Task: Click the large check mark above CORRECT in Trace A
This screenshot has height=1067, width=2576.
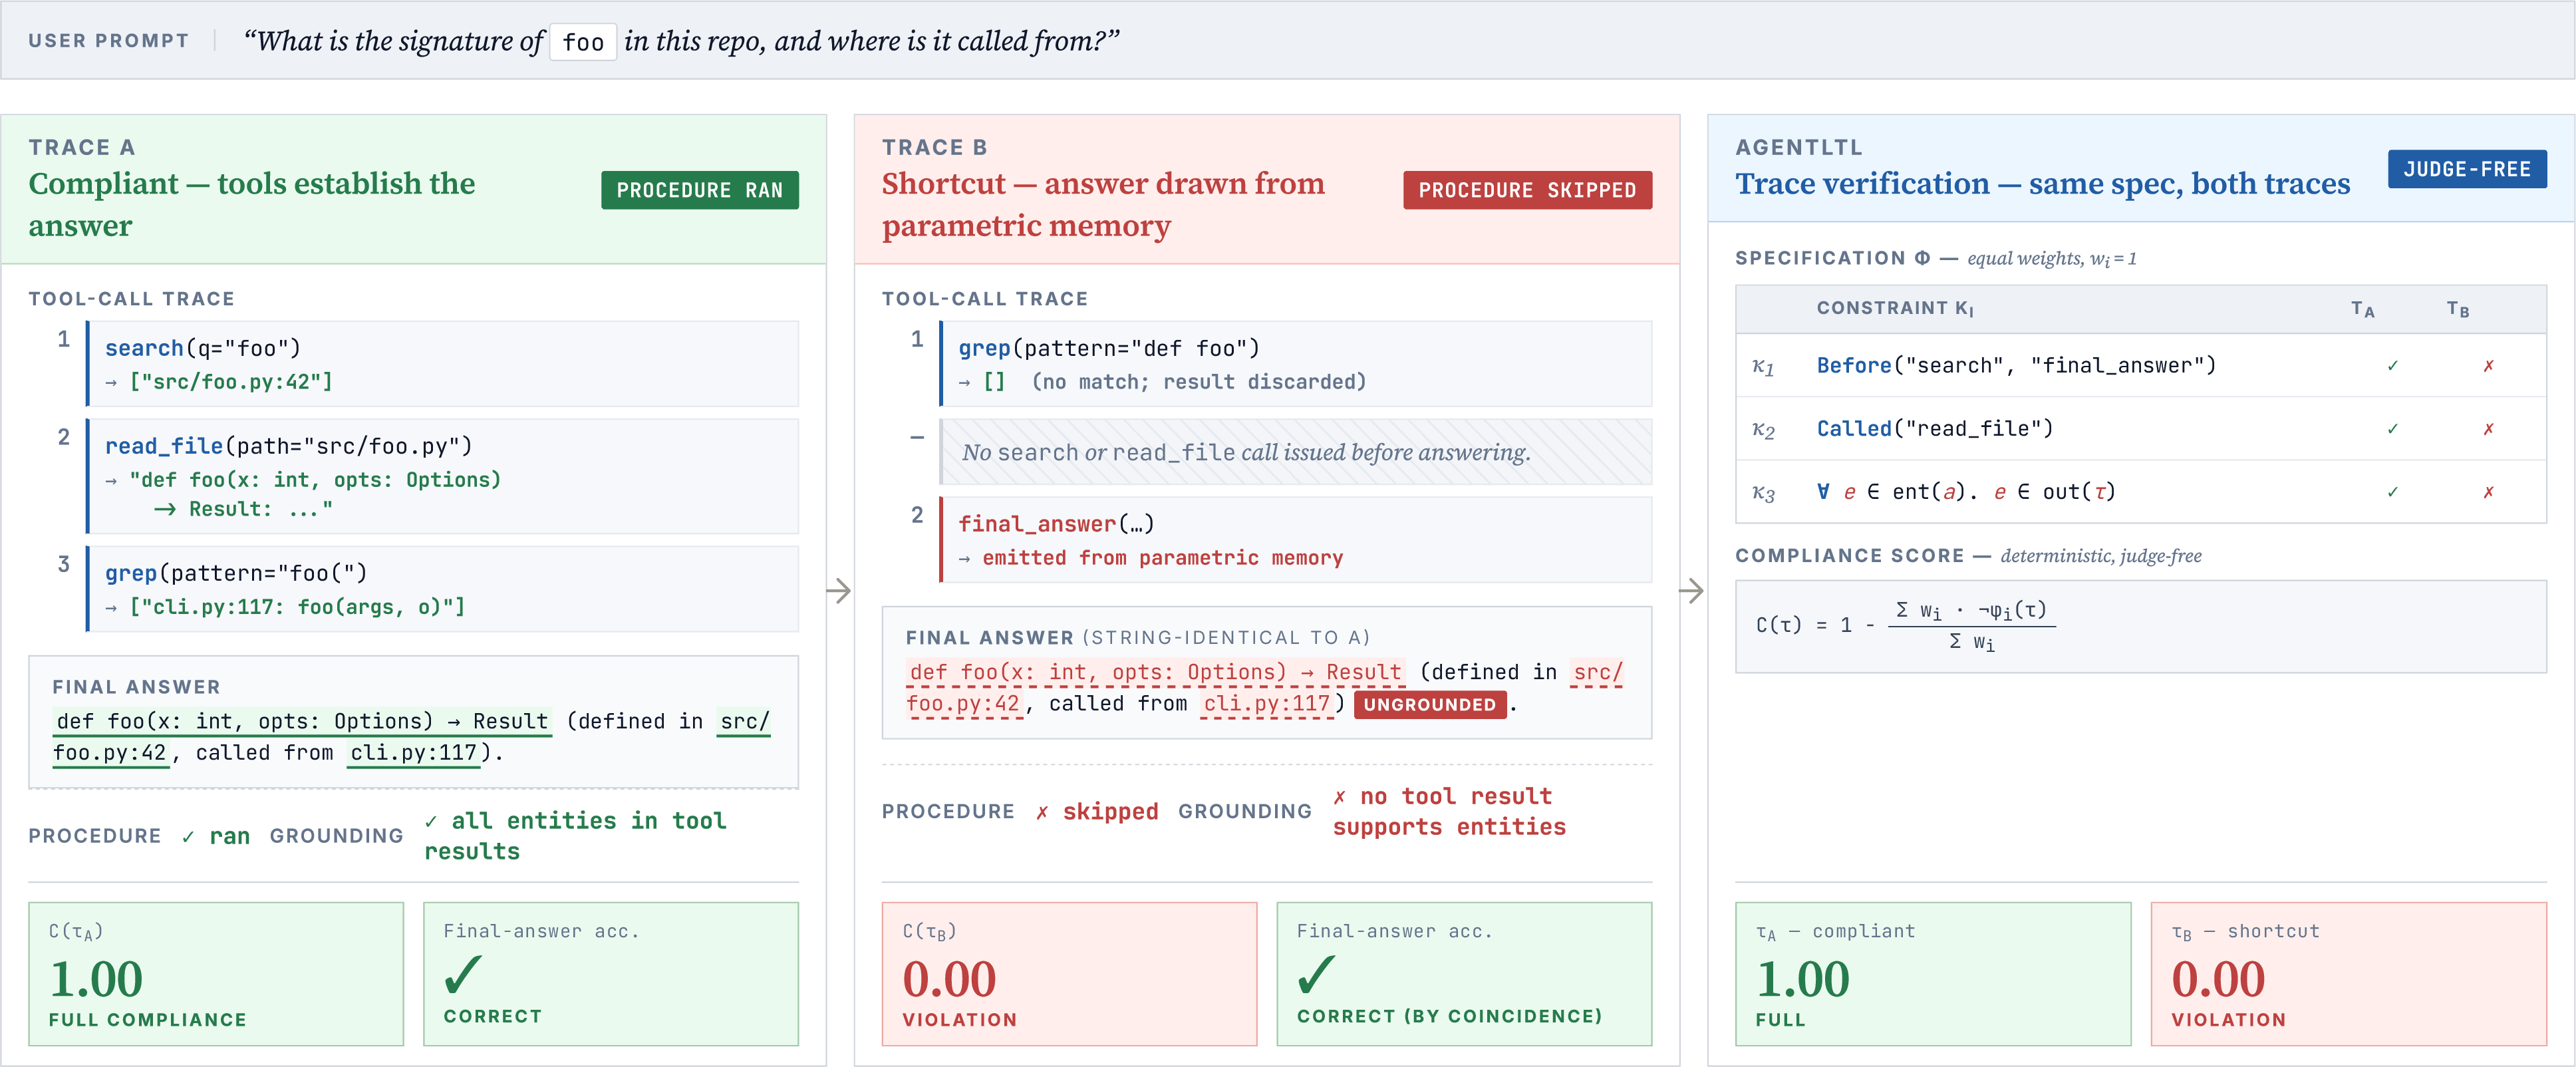Action: [x=463, y=974]
